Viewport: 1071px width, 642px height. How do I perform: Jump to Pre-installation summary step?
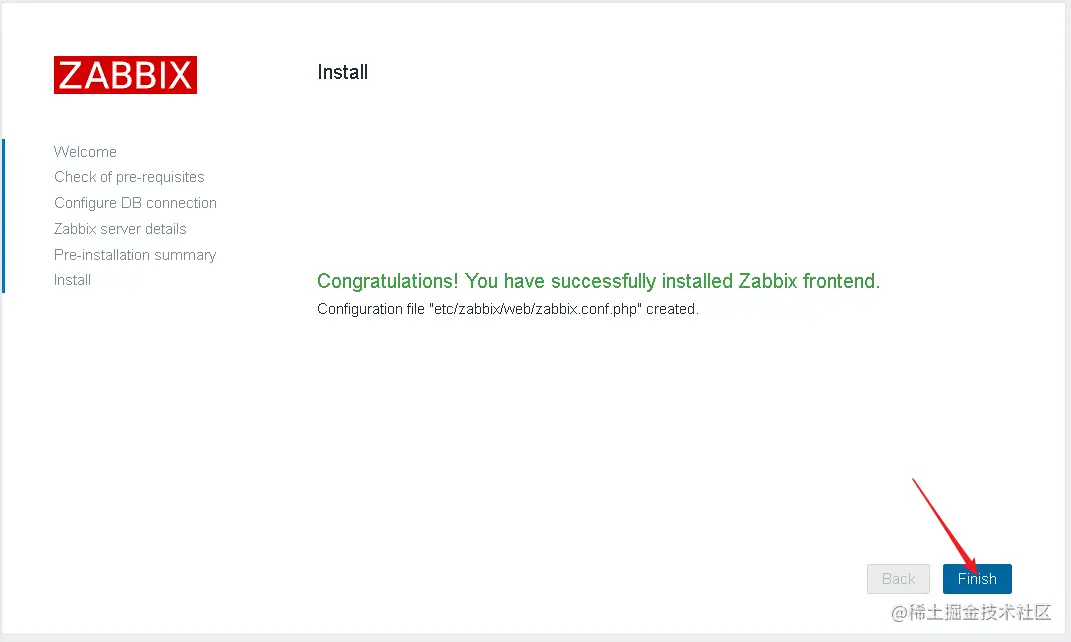tap(135, 255)
